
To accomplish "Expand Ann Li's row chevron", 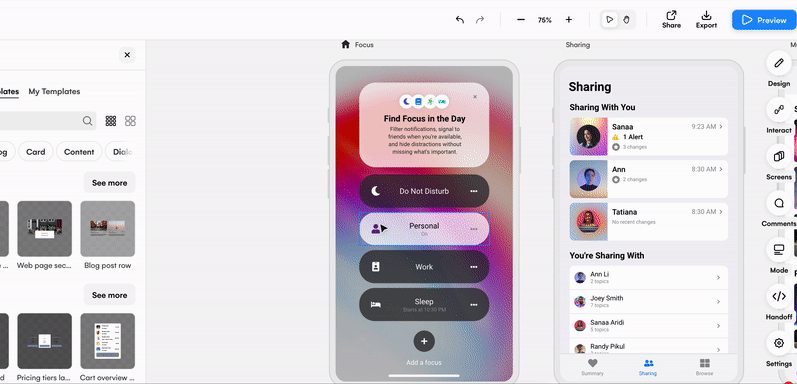I will (x=718, y=278).
